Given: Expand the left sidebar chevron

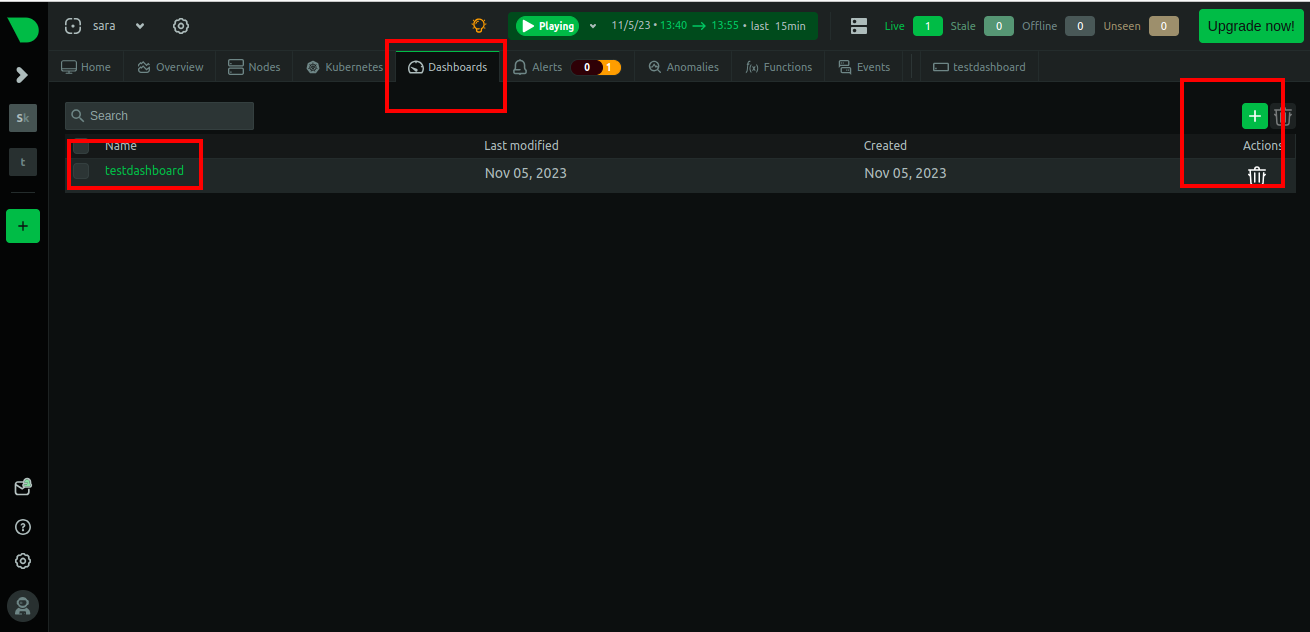Looking at the screenshot, I should tap(23, 75).
